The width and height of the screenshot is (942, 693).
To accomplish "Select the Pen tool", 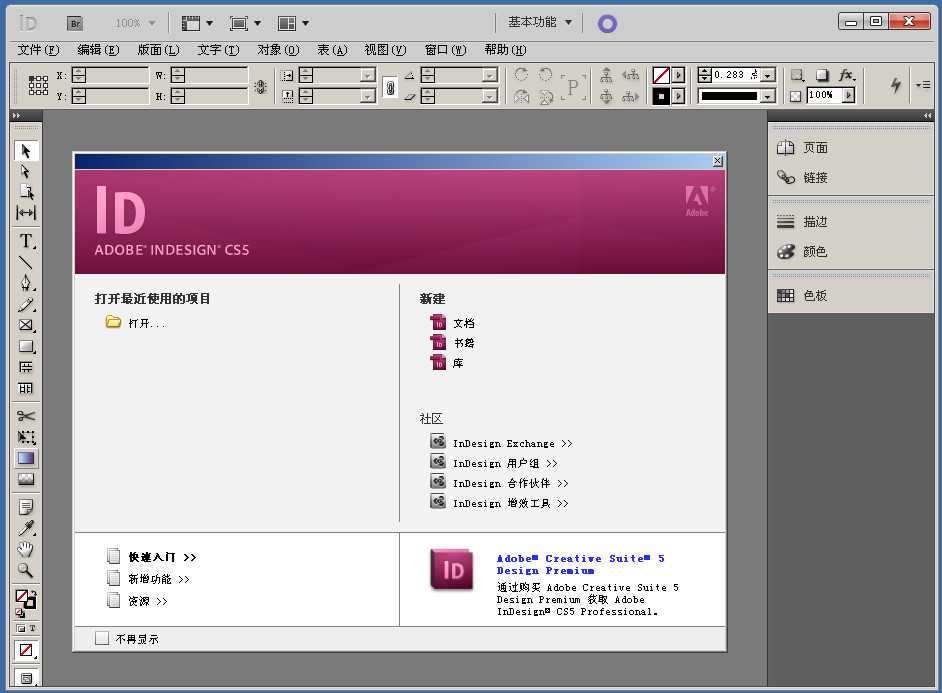I will [26, 283].
